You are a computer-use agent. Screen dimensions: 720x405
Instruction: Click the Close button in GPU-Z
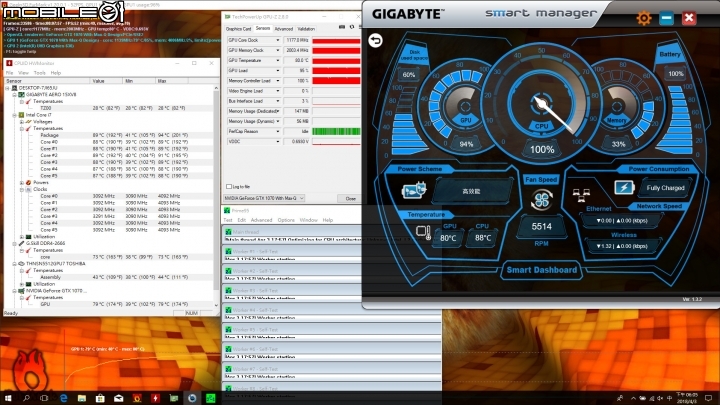click(350, 198)
